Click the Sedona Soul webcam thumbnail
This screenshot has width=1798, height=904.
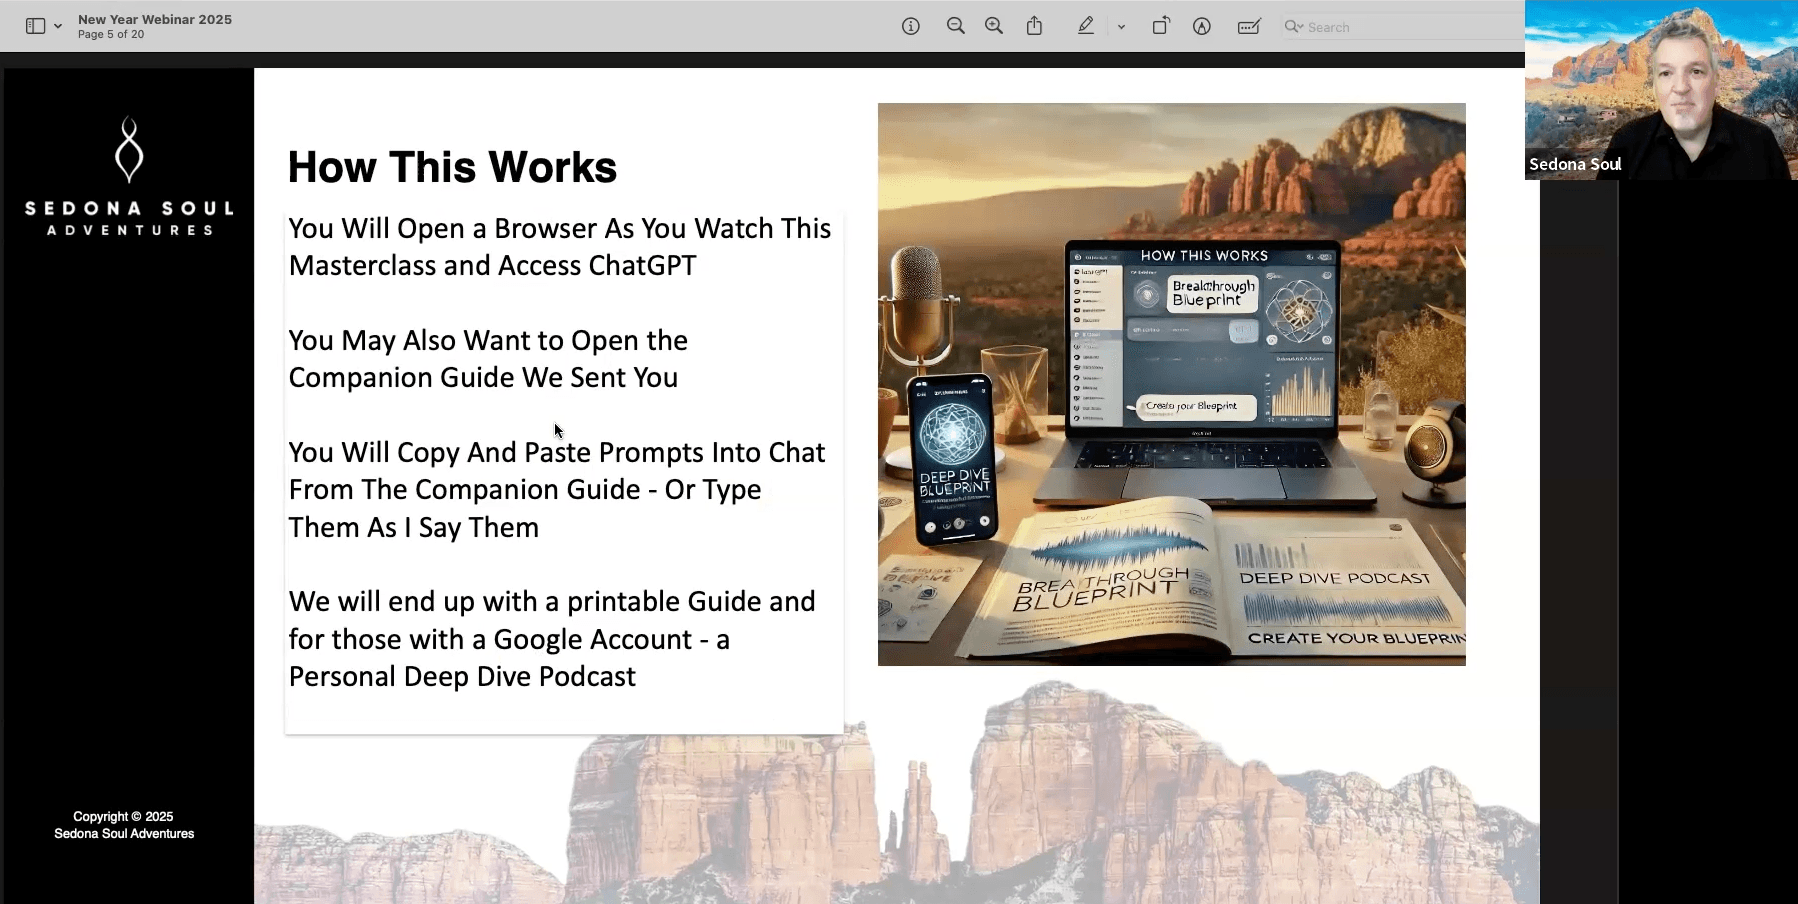(x=1660, y=90)
